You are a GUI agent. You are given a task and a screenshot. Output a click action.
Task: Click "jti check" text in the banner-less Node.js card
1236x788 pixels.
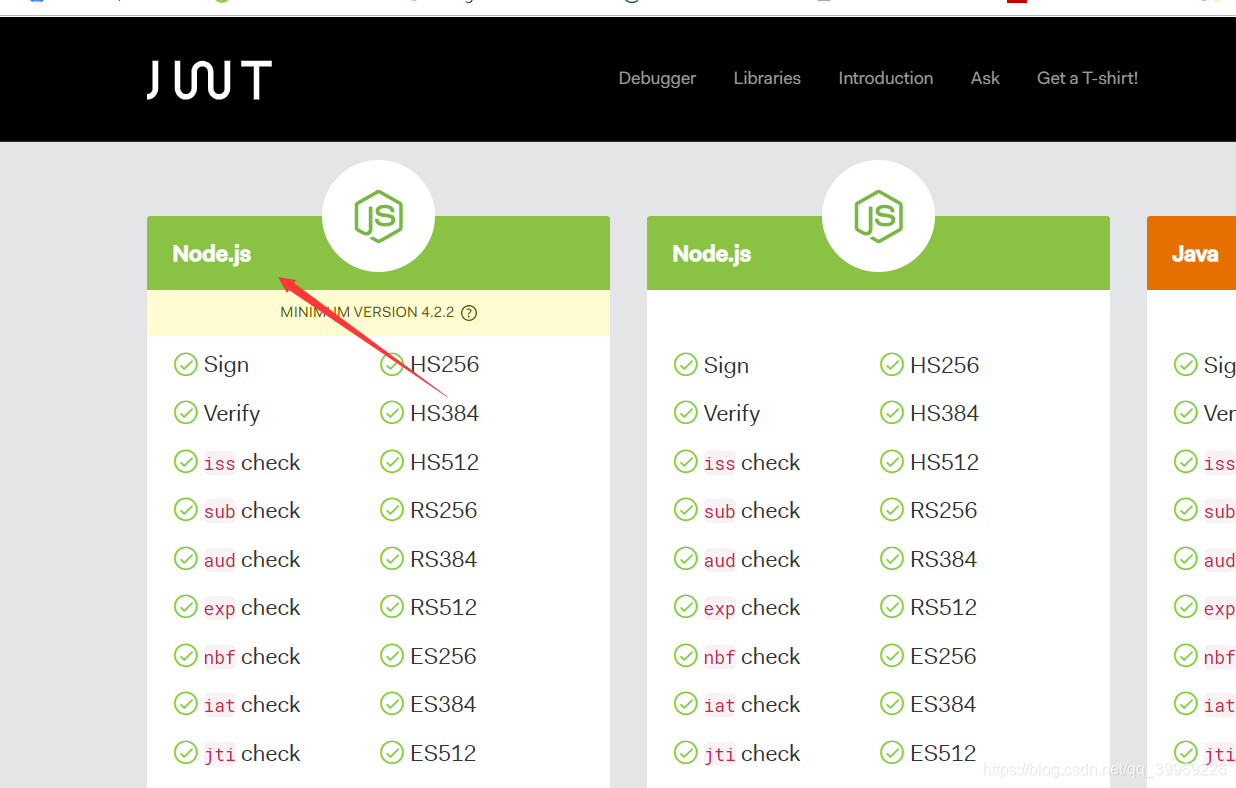point(752,753)
